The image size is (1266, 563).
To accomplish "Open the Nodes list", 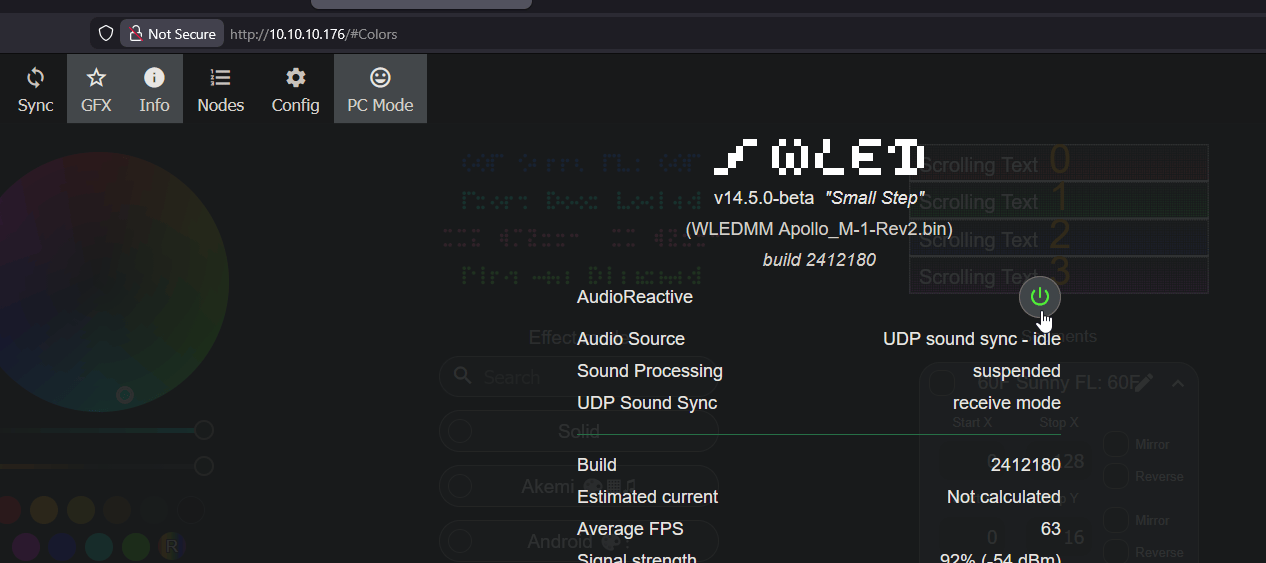I will (x=220, y=89).
